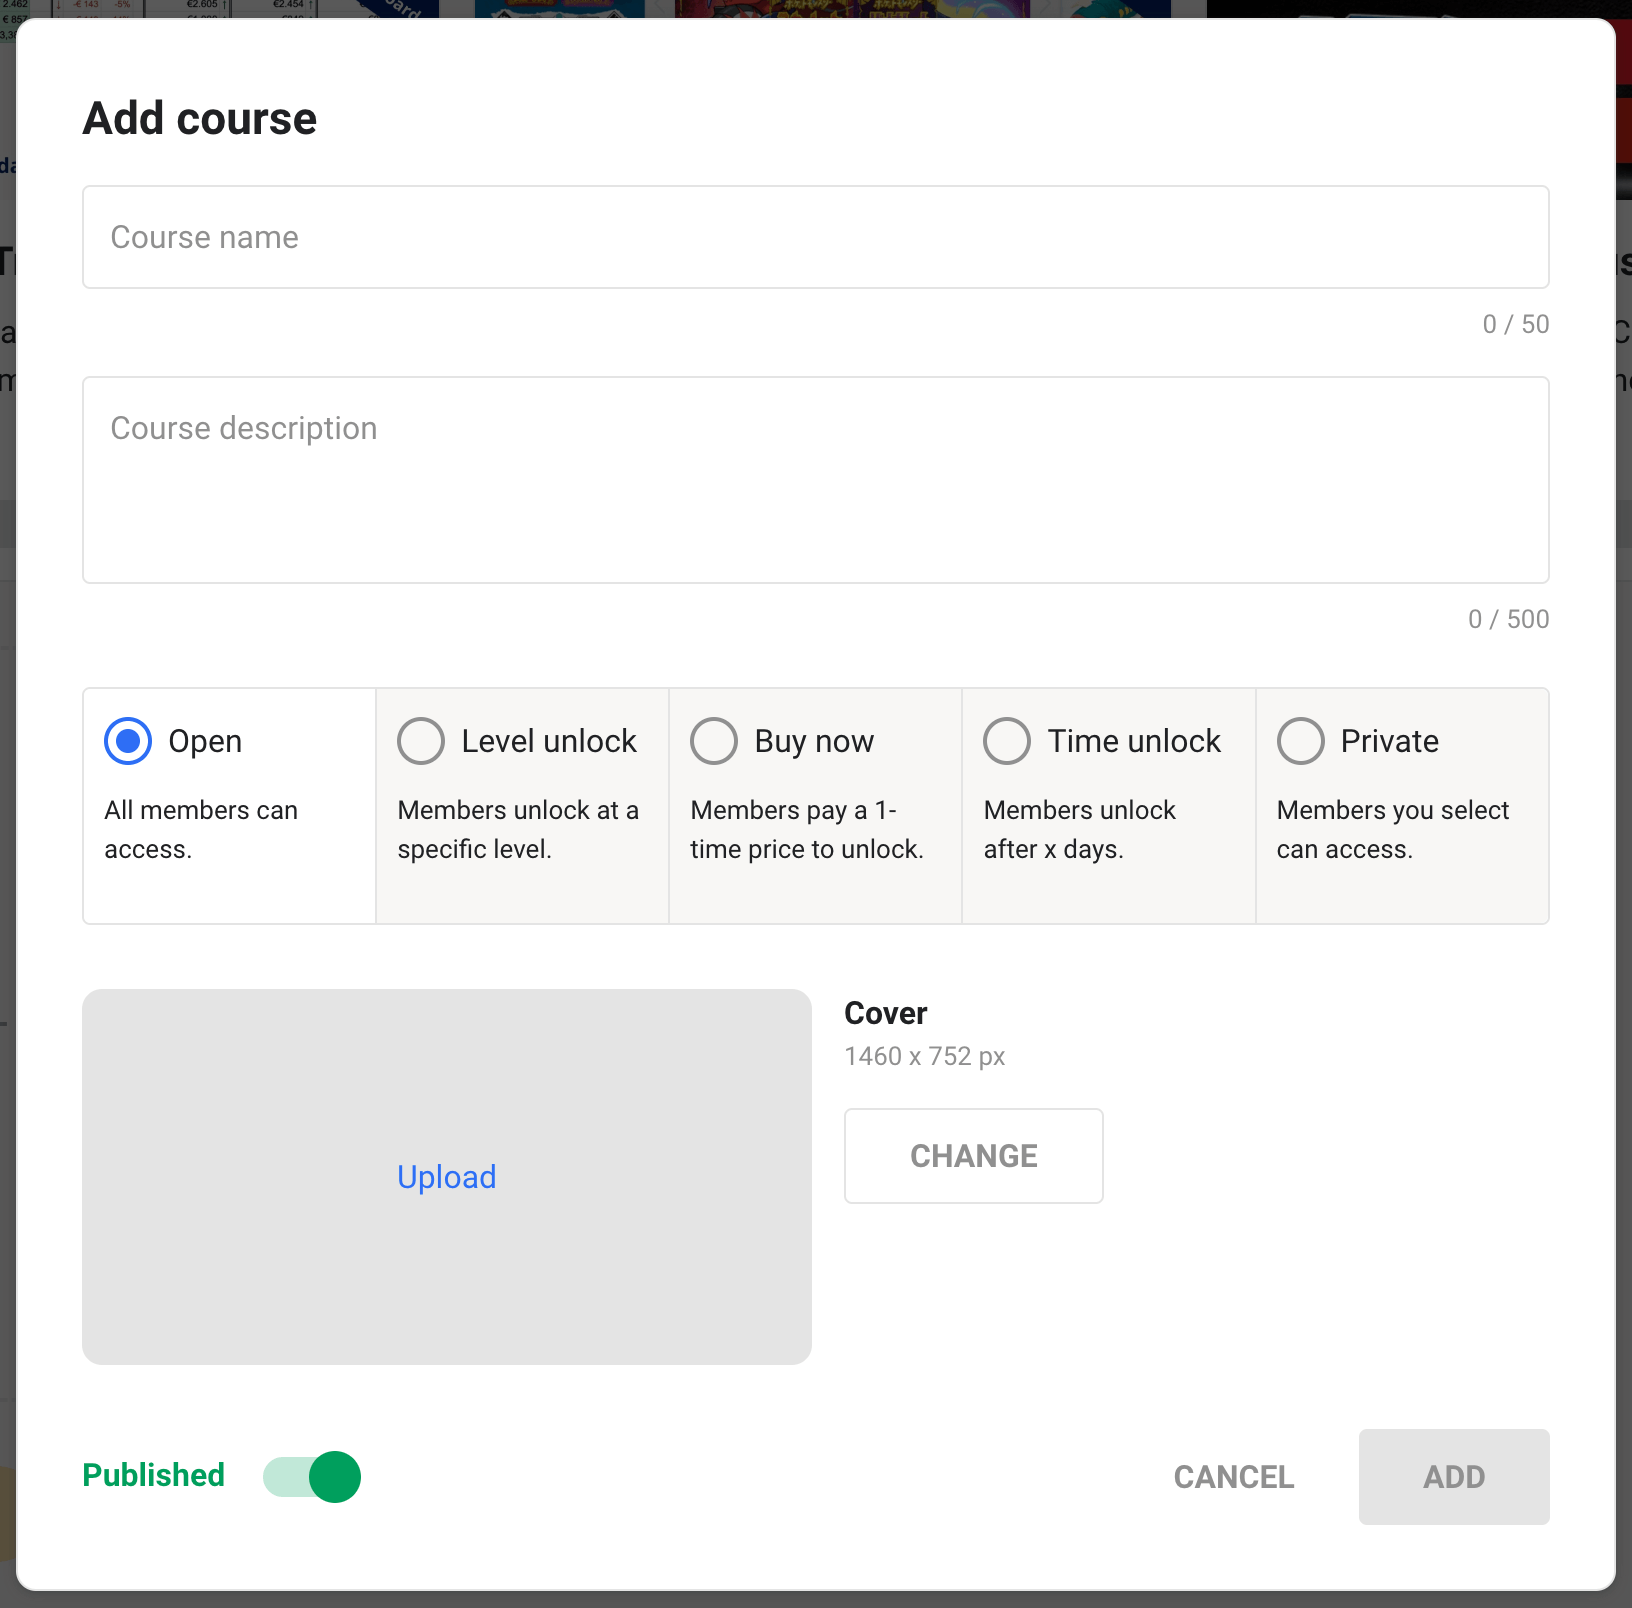Screen dimensions: 1632x1608
Task: Cancel the Add course dialog
Action: click(x=1233, y=1477)
